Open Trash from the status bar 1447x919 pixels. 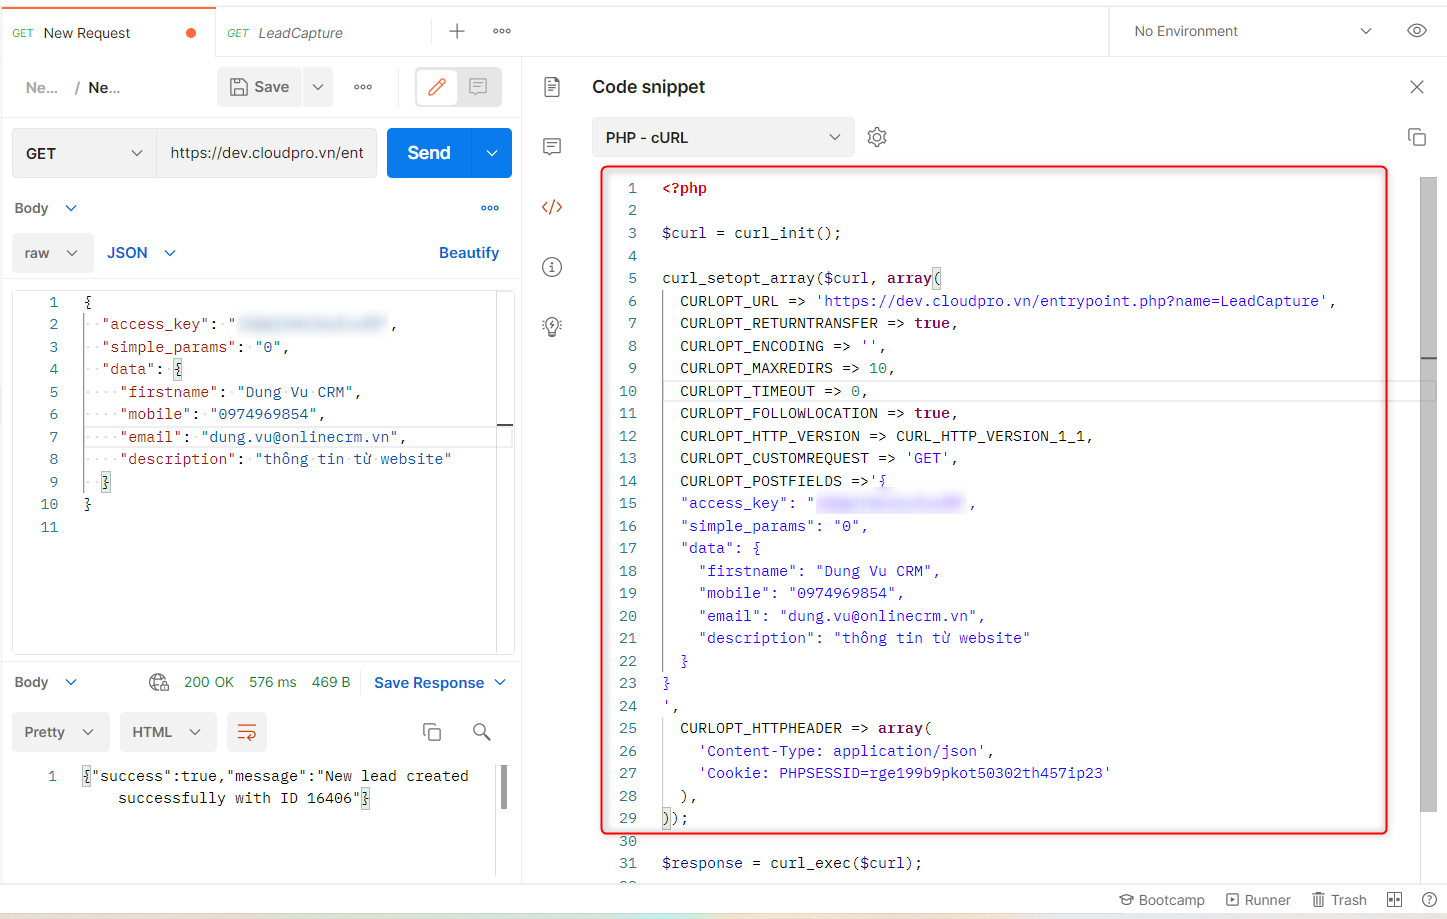tap(1339, 900)
